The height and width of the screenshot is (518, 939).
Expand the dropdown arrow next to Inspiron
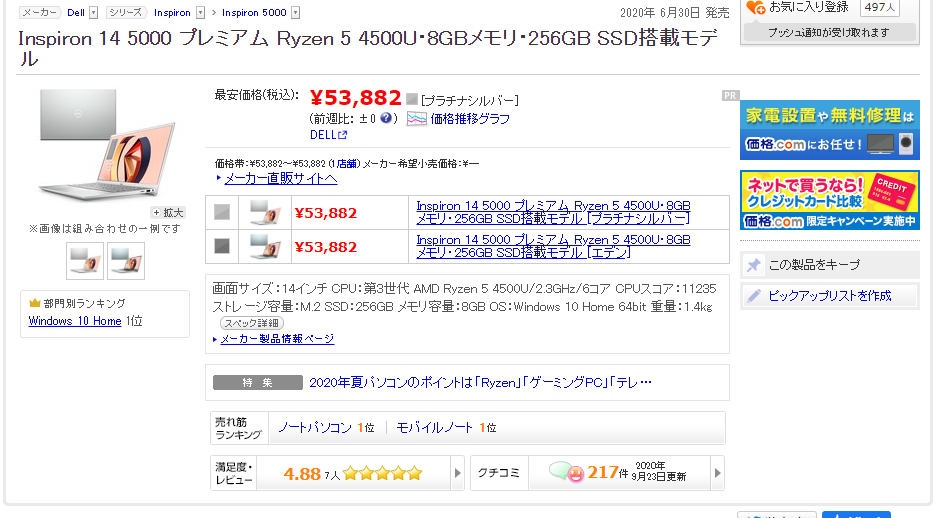click(201, 13)
